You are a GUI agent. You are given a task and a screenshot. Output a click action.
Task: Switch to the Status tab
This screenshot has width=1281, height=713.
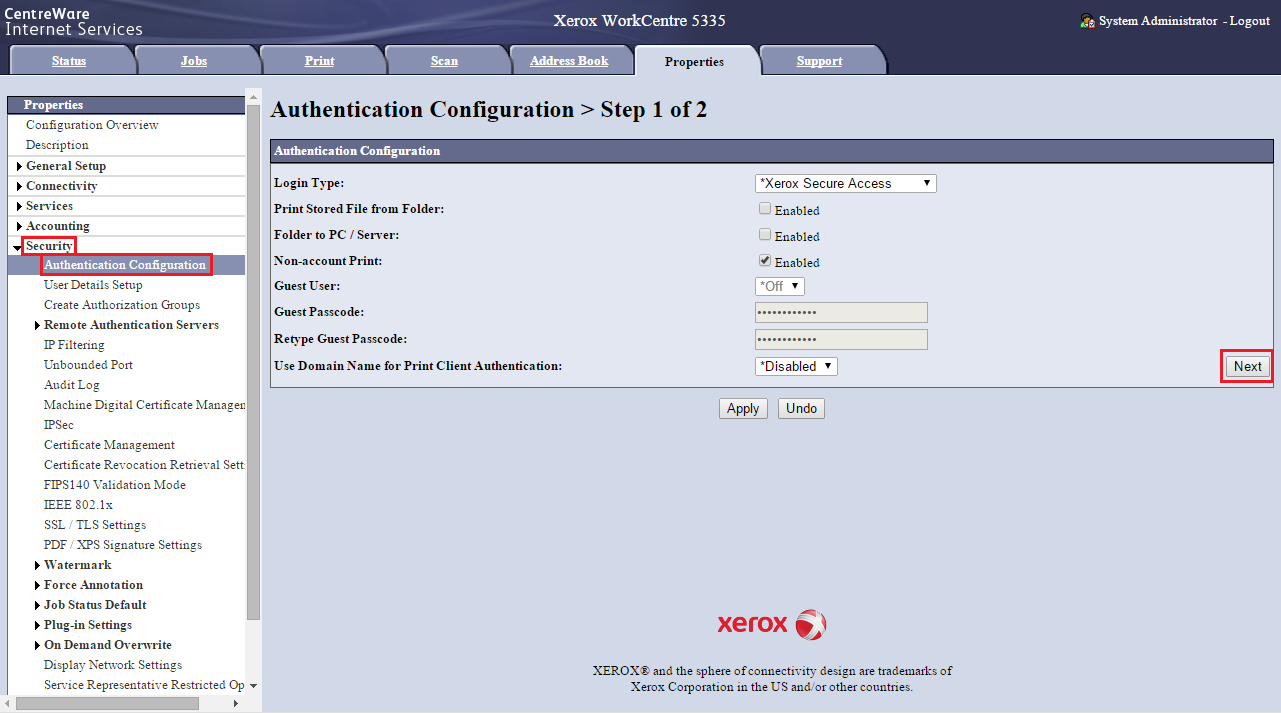pos(69,61)
